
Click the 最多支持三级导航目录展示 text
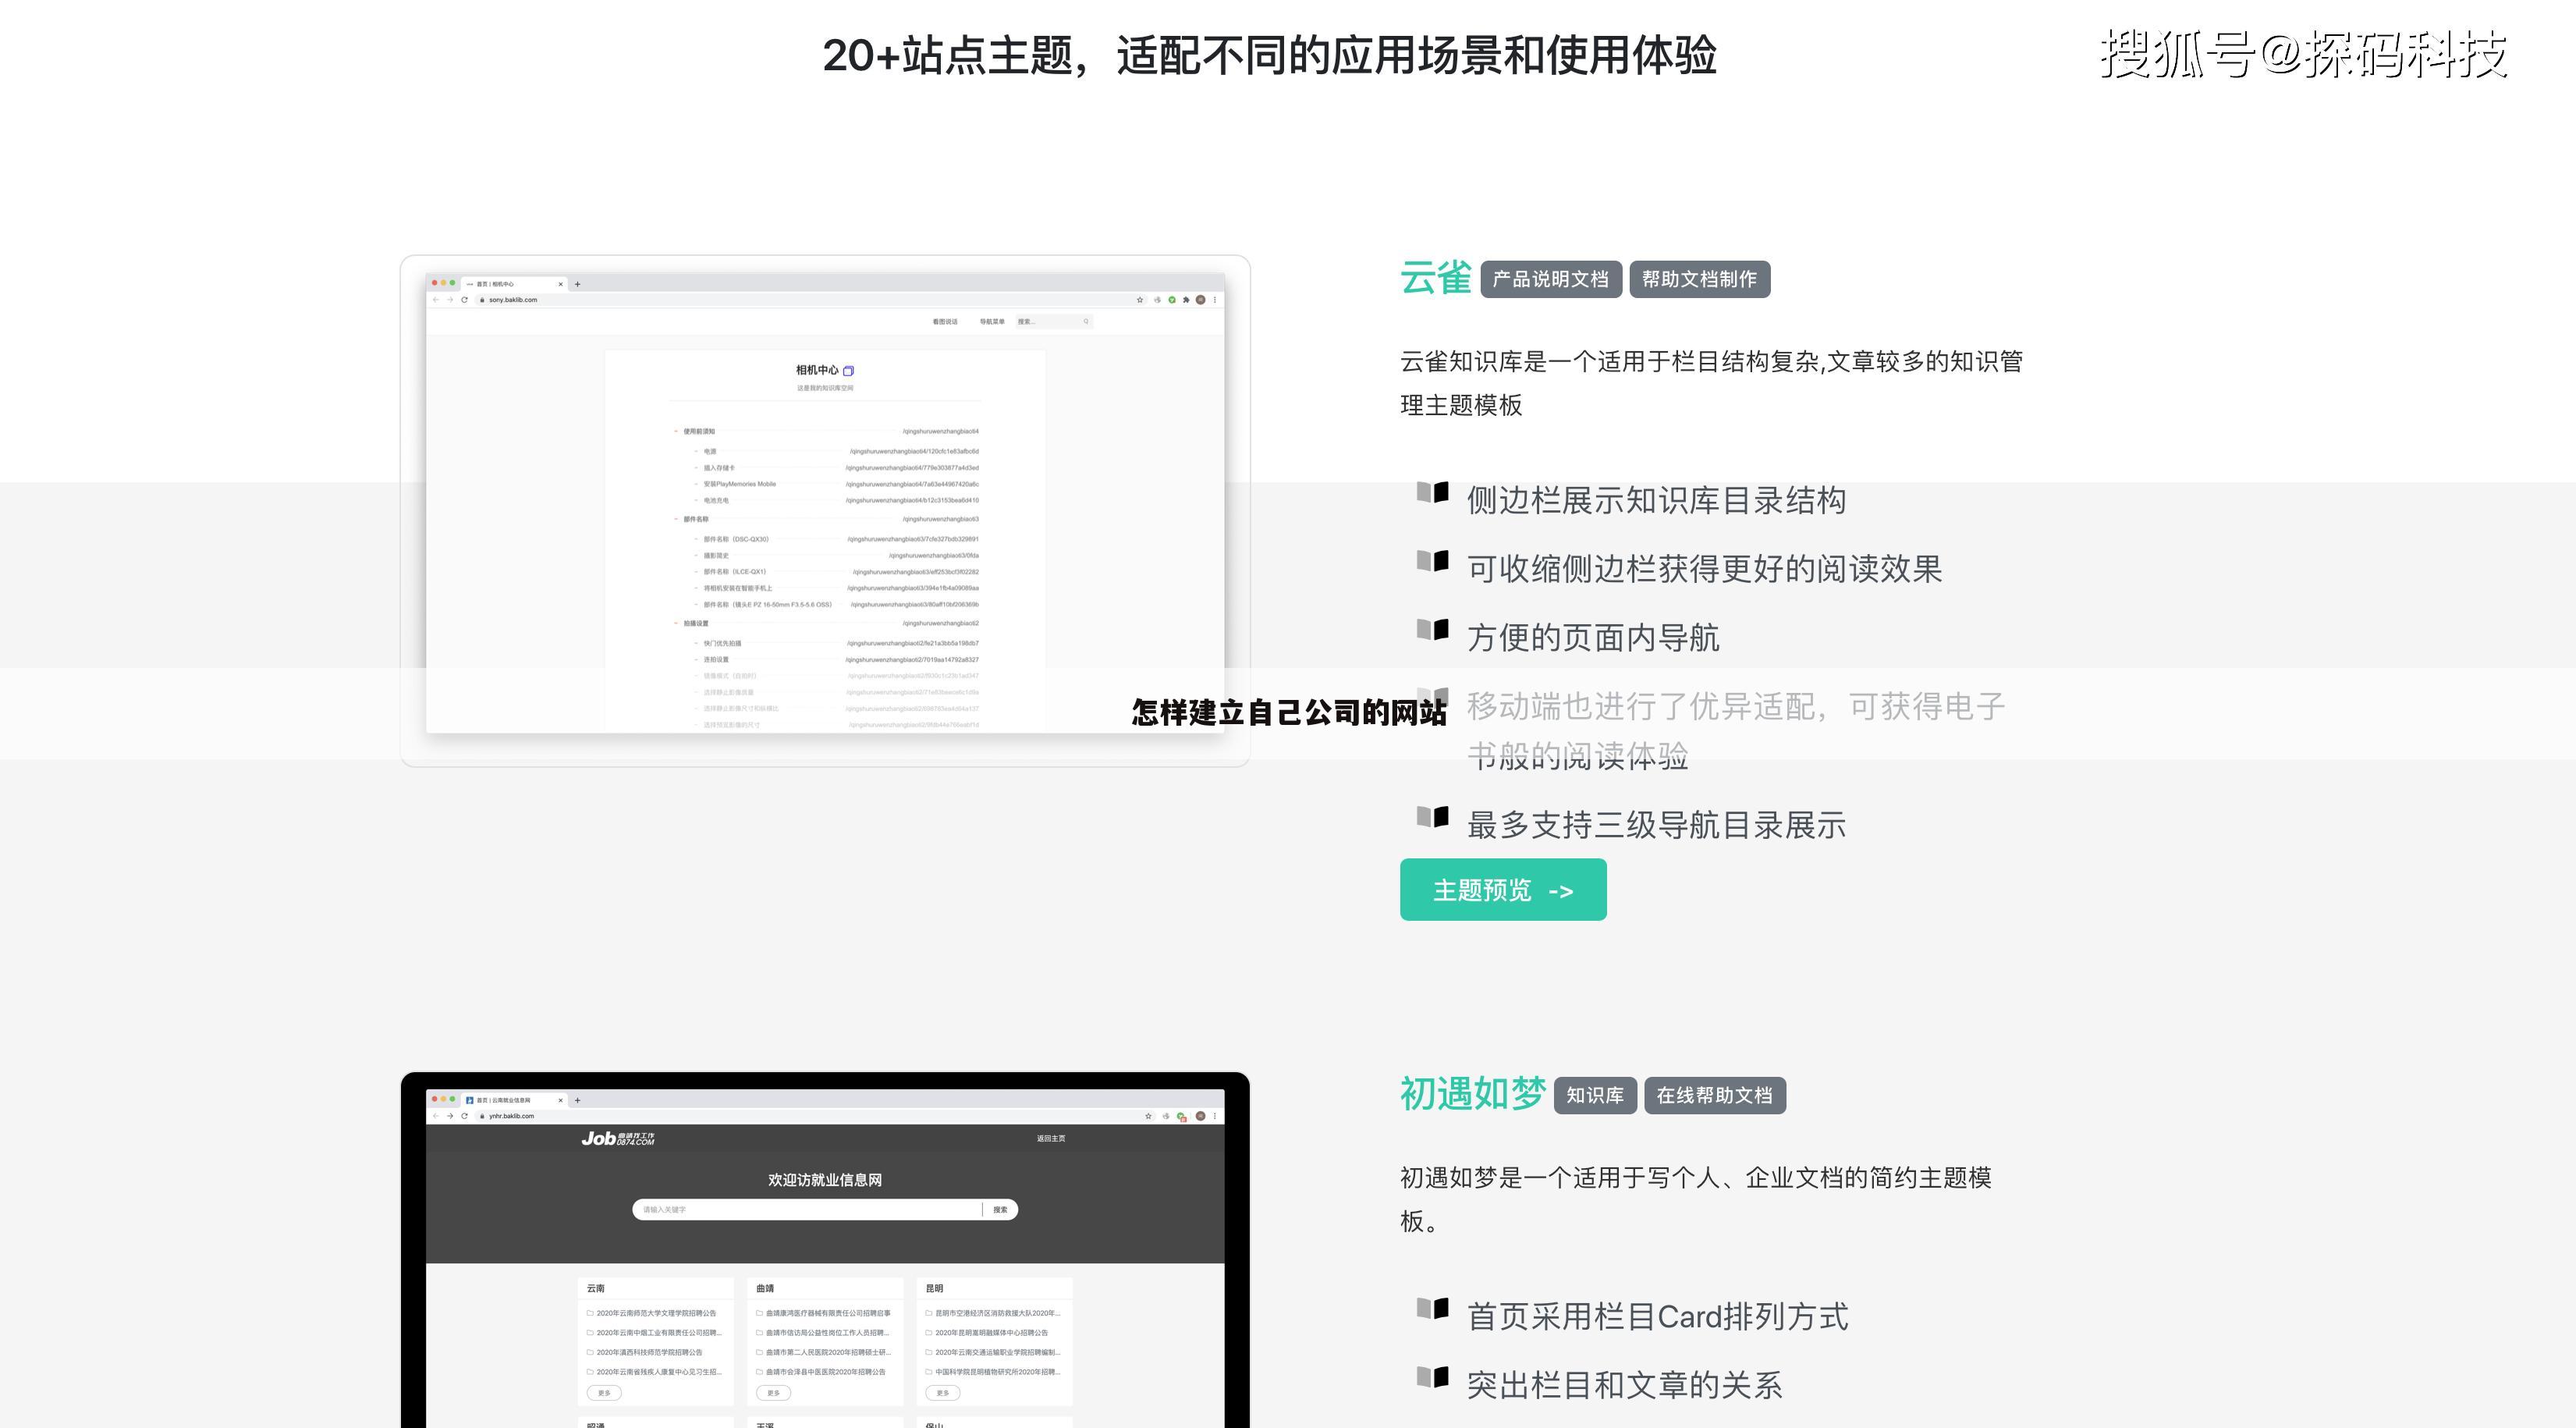point(1656,826)
